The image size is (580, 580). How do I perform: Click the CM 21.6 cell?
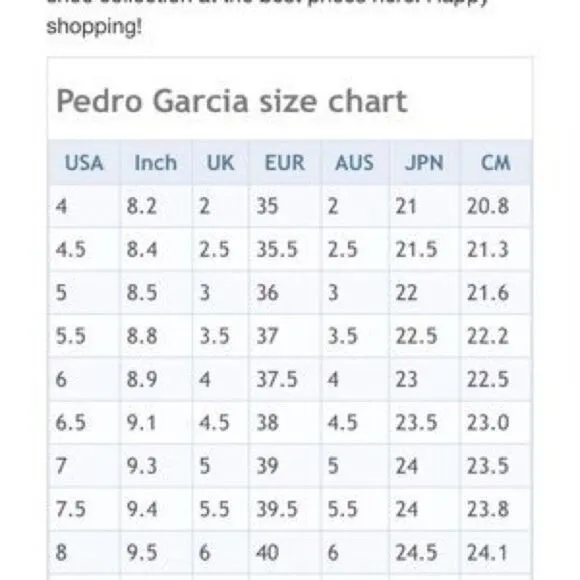point(496,293)
